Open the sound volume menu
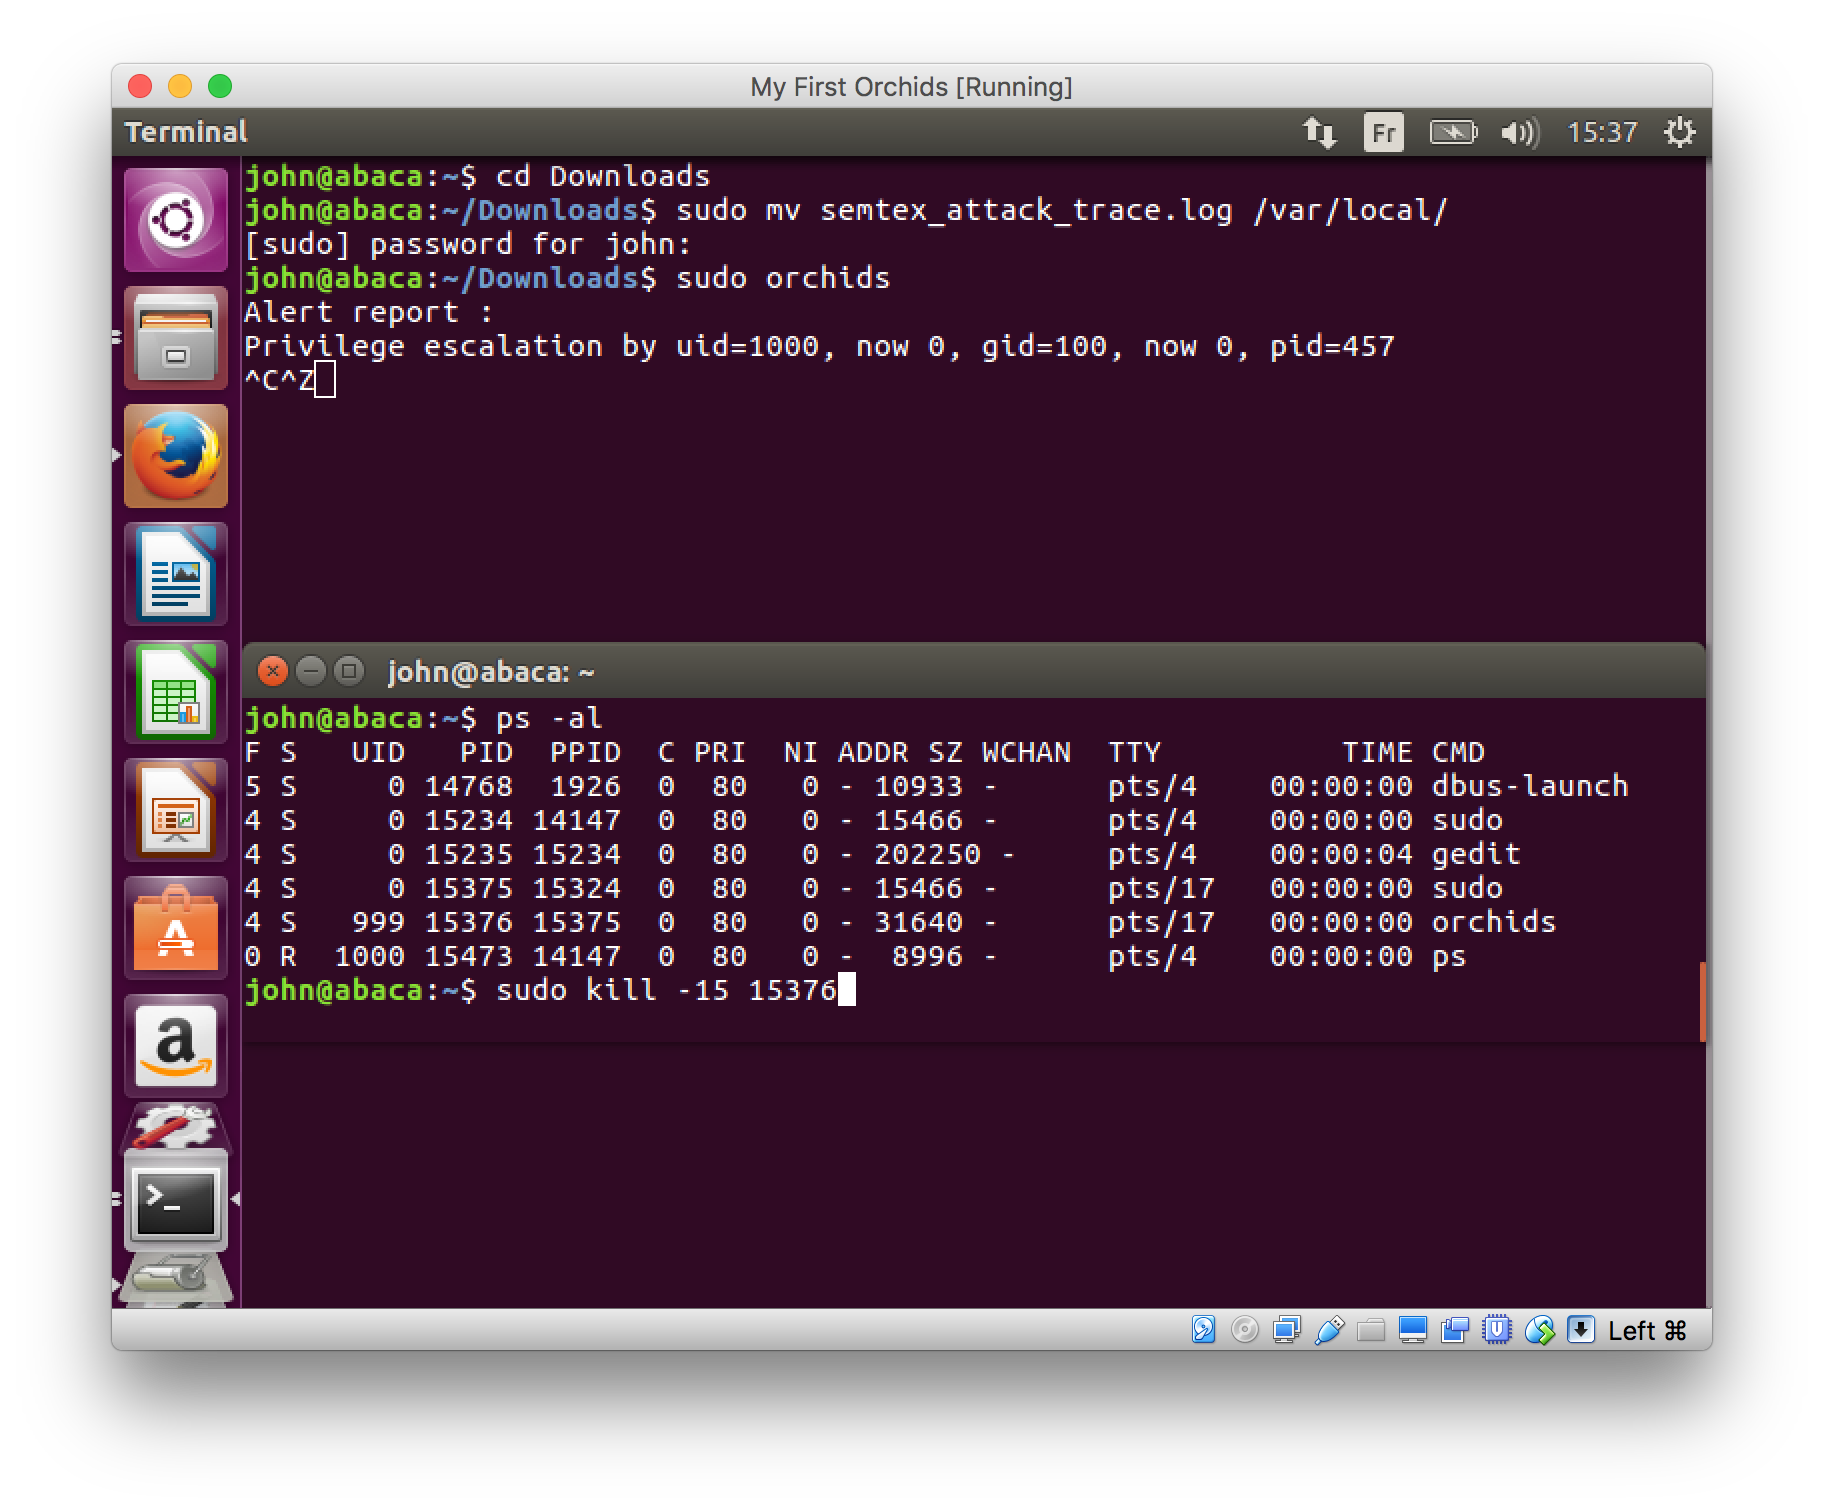Screen dimensions: 1824x1510 point(1519,132)
